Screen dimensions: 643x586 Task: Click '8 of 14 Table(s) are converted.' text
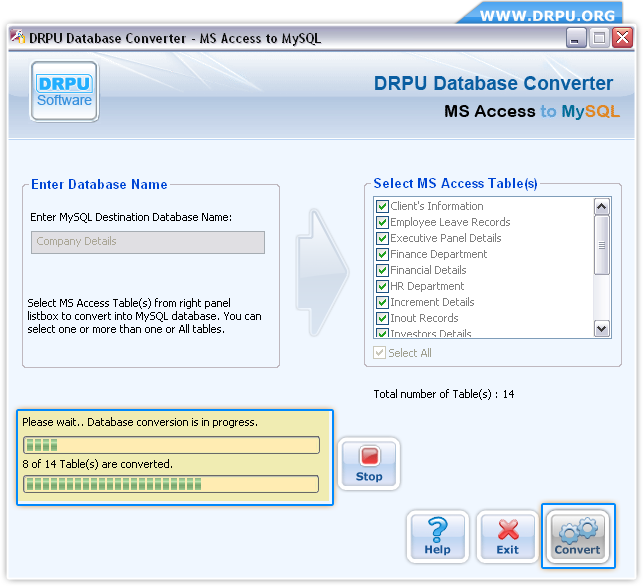pyautogui.click(x=98, y=464)
